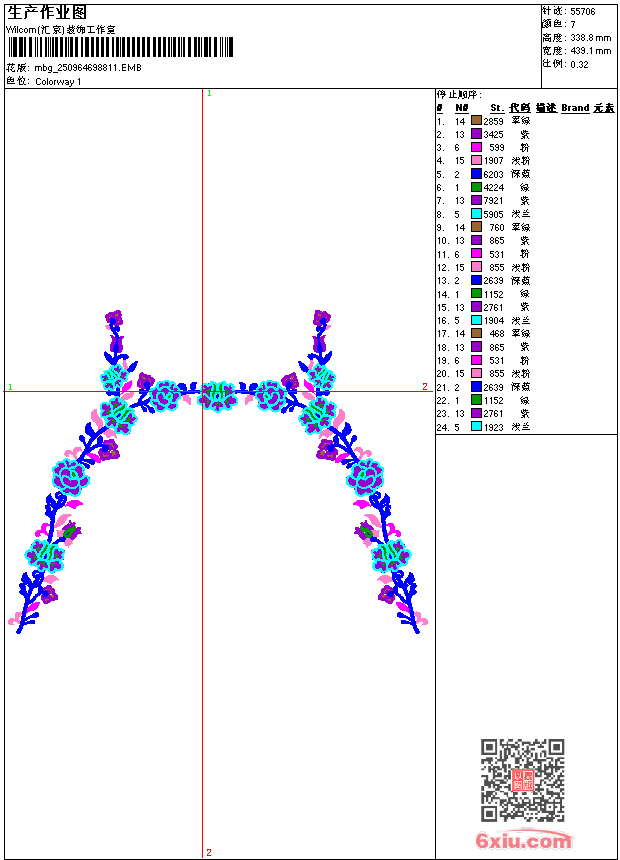Pick the light pink swatch in row 4

(x=476, y=160)
